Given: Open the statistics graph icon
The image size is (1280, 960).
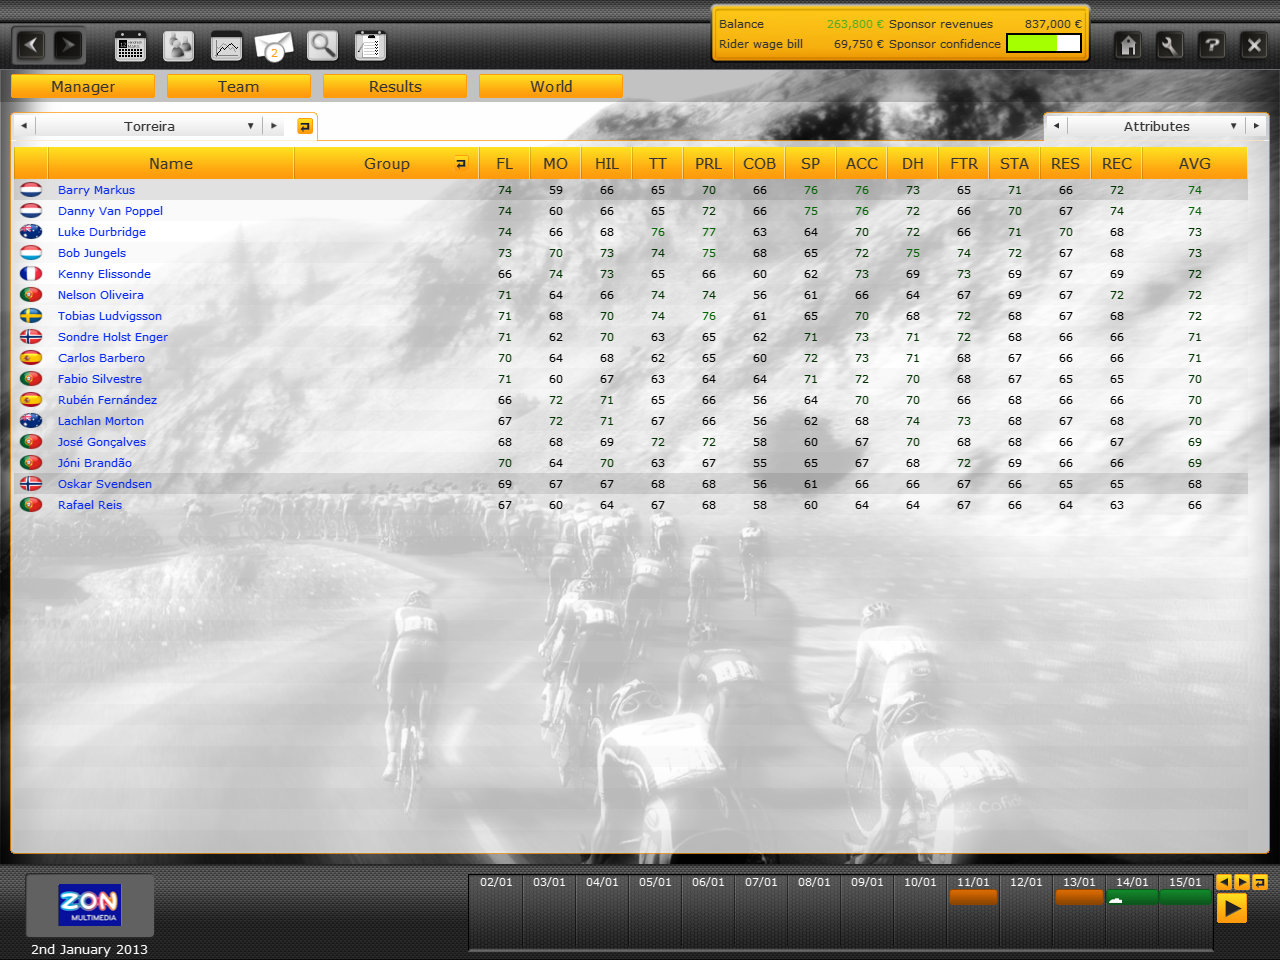Looking at the screenshot, I should pos(226,46).
